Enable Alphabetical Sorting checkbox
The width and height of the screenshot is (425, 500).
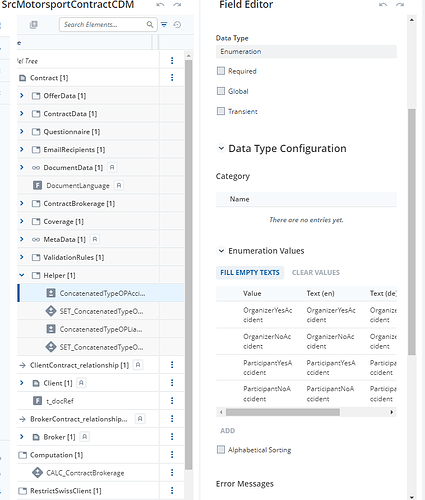coord(221,450)
